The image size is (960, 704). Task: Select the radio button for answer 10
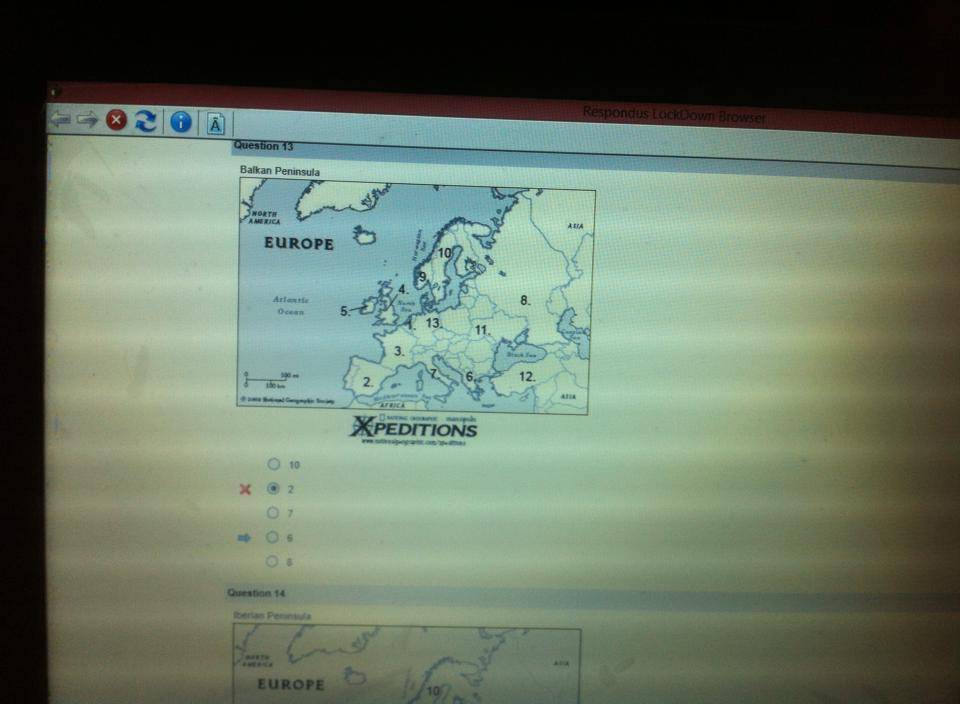pyautogui.click(x=274, y=464)
